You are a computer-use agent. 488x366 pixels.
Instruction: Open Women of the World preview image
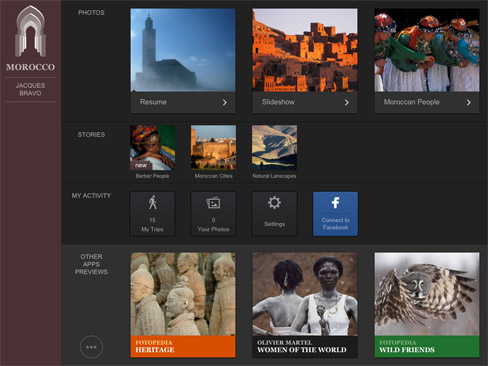[305, 294]
